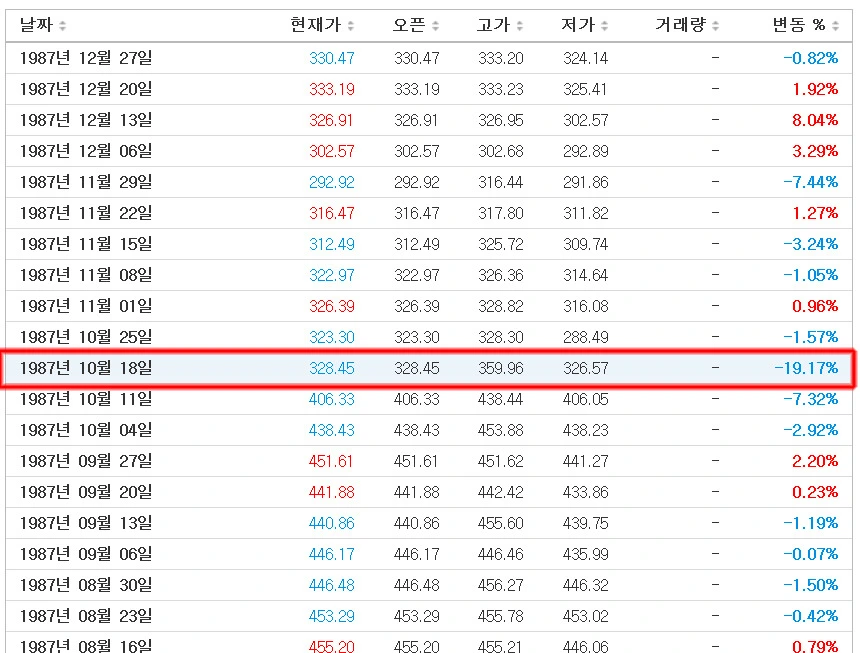The image size is (860, 653).
Task: Click the -7.32% change value
Action: point(811,399)
